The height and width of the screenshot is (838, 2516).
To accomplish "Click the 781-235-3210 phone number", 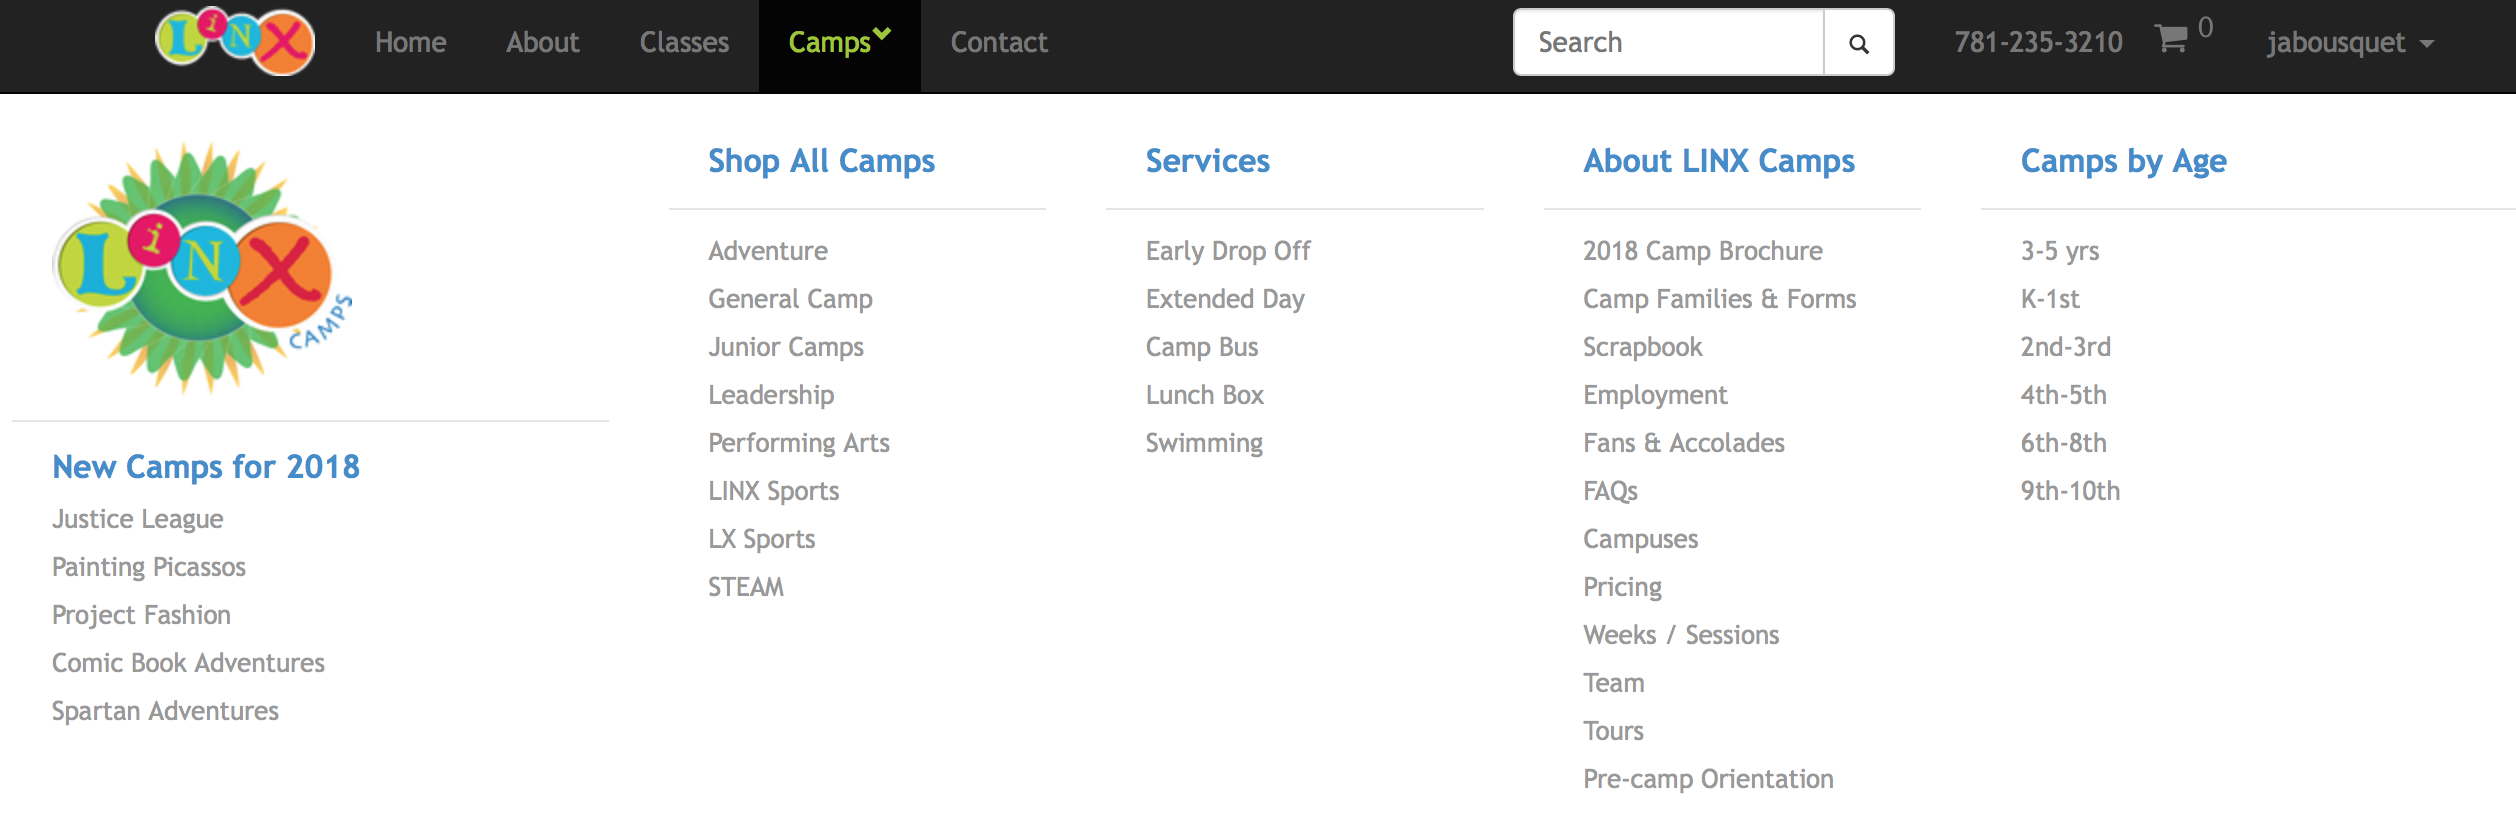I will 2038,42.
